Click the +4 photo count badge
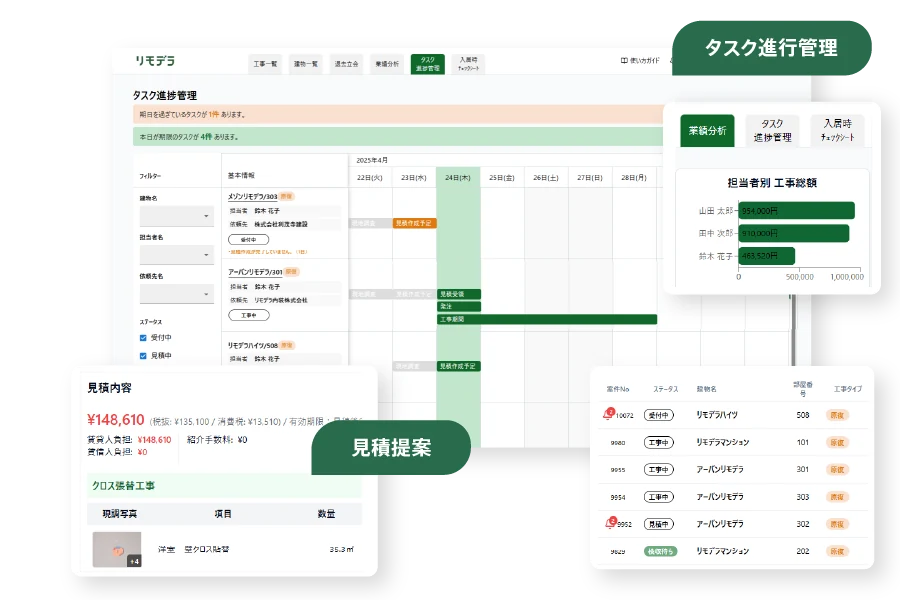Screen dimensions: 900x600 pos(134,561)
